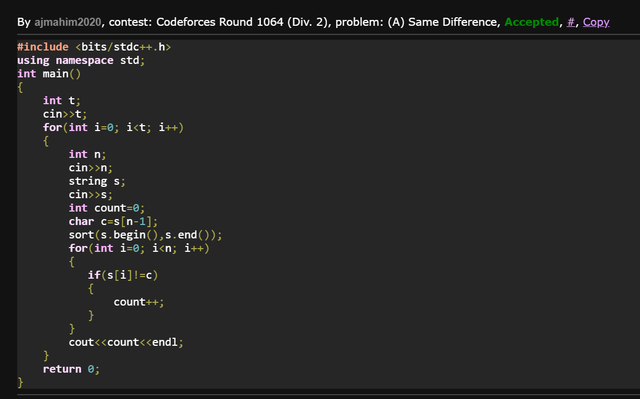Click the green Accepted verdict text

531,22
